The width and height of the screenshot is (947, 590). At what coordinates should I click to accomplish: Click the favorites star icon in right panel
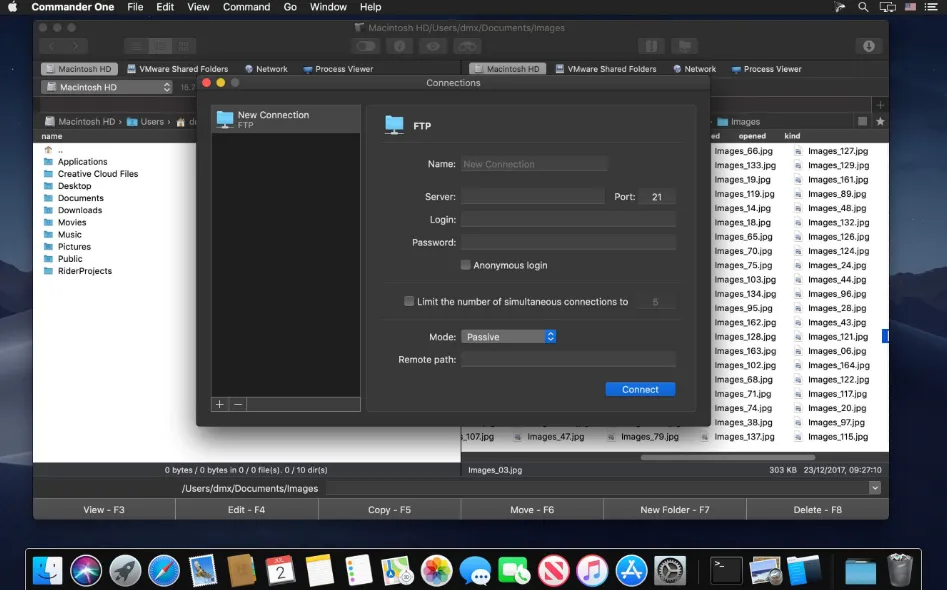[x=880, y=121]
